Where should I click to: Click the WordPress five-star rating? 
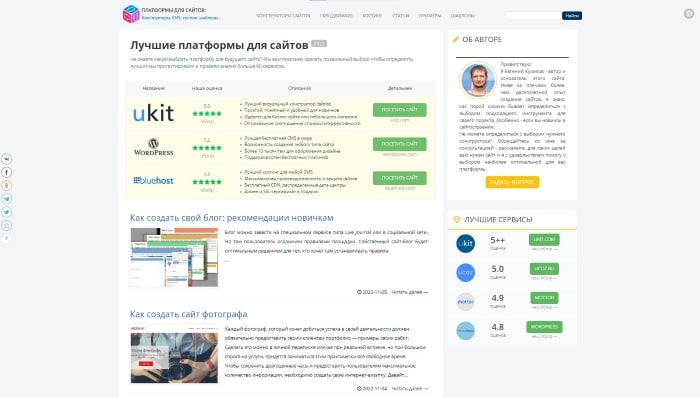207,148
